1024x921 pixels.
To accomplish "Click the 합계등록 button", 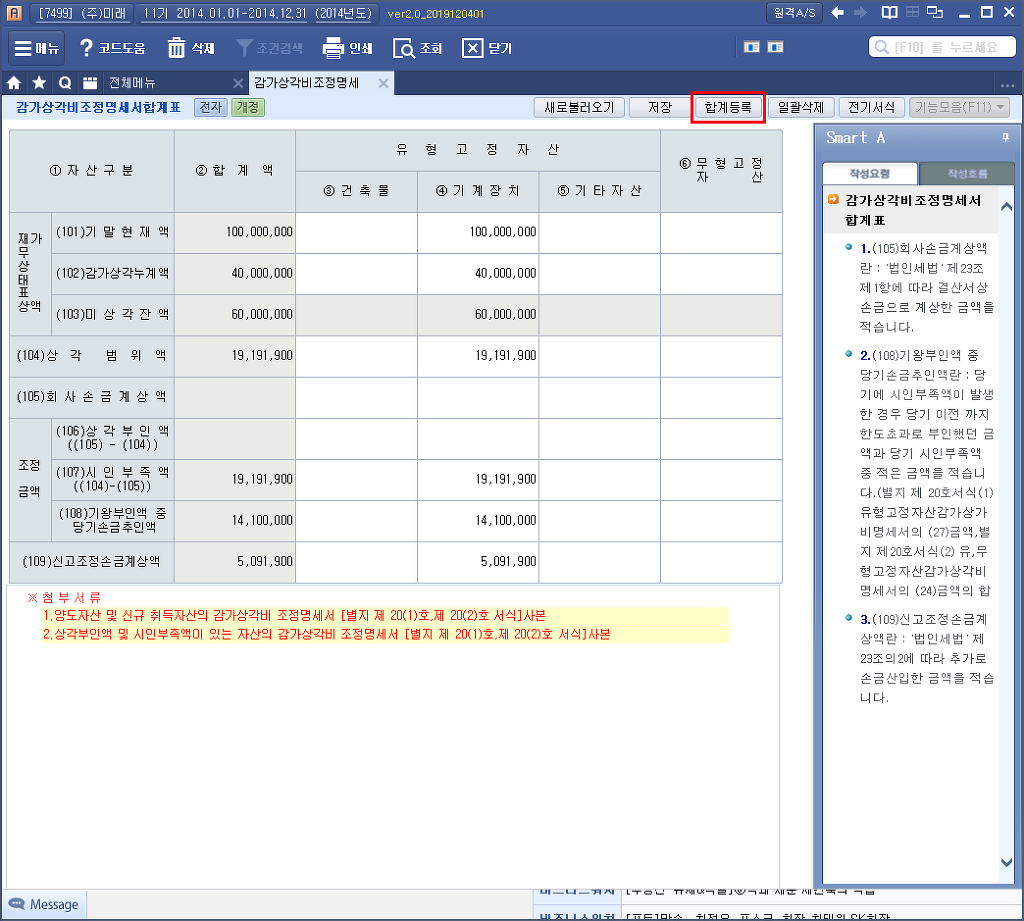I will tap(728, 107).
